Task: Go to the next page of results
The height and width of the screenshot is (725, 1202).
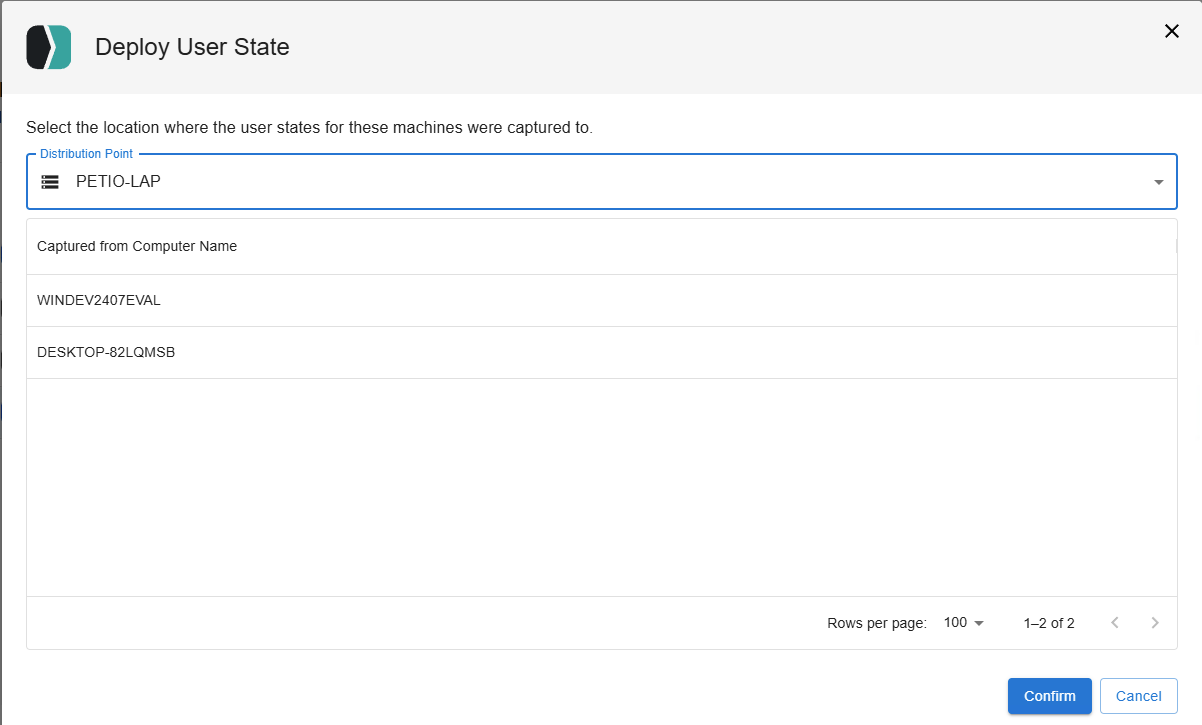Action: pyautogui.click(x=1155, y=623)
